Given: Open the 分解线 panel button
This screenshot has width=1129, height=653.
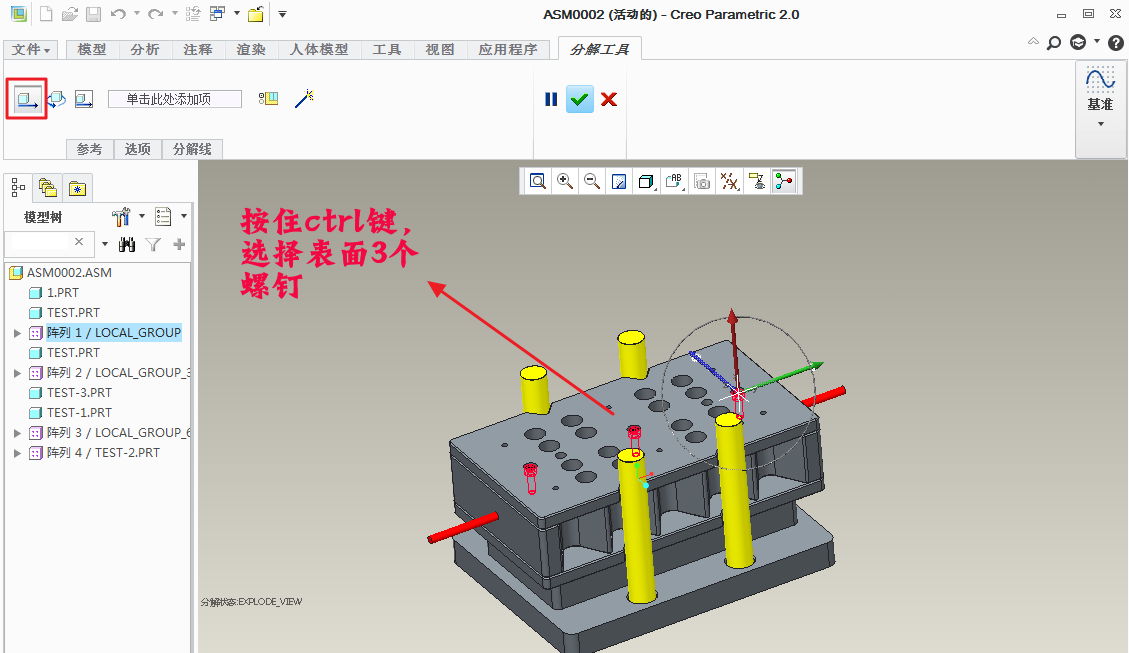Looking at the screenshot, I should (192, 149).
